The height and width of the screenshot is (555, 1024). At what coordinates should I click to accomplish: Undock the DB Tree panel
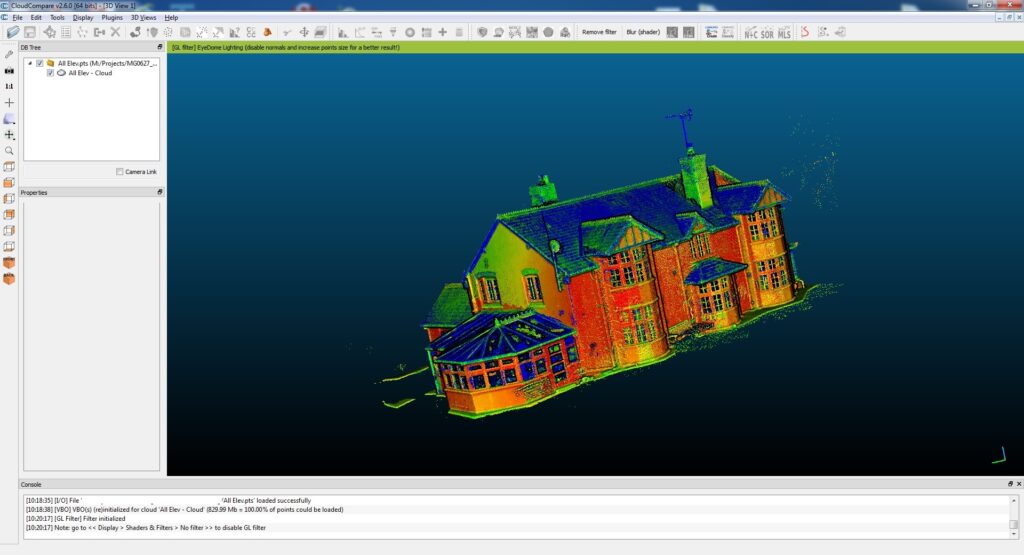click(159, 47)
